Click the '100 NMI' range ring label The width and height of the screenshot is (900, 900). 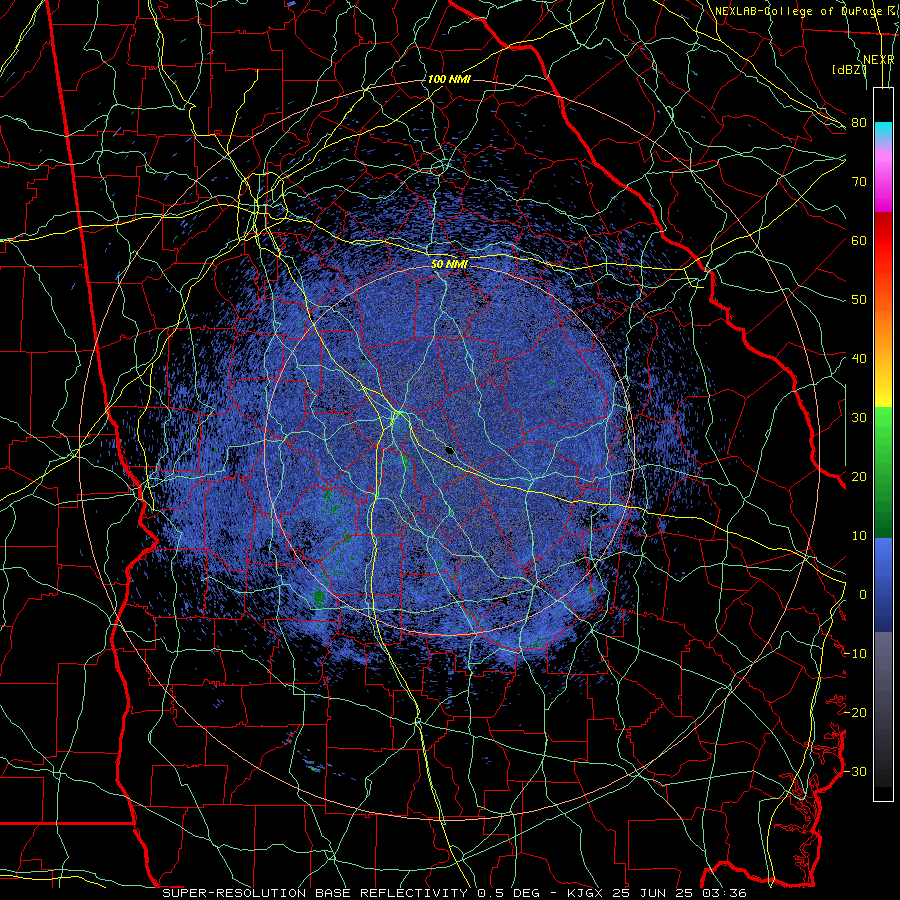pyautogui.click(x=449, y=79)
